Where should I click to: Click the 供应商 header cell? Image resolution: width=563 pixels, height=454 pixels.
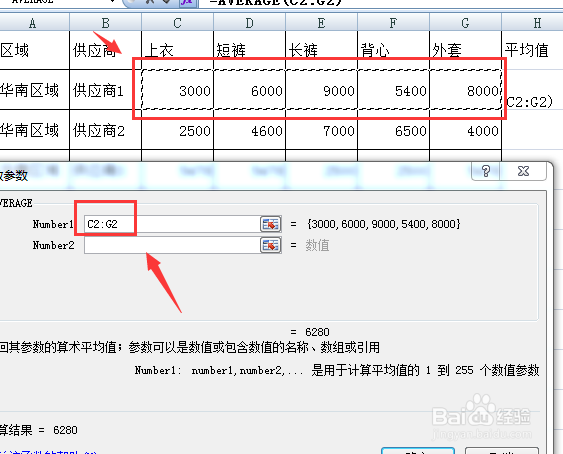[x=106, y=50]
